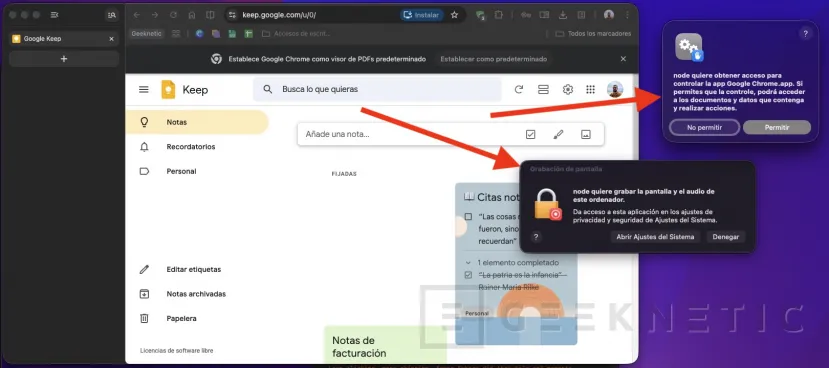Open the Keep main menu hamburger icon
The image size is (829, 368).
pos(144,90)
